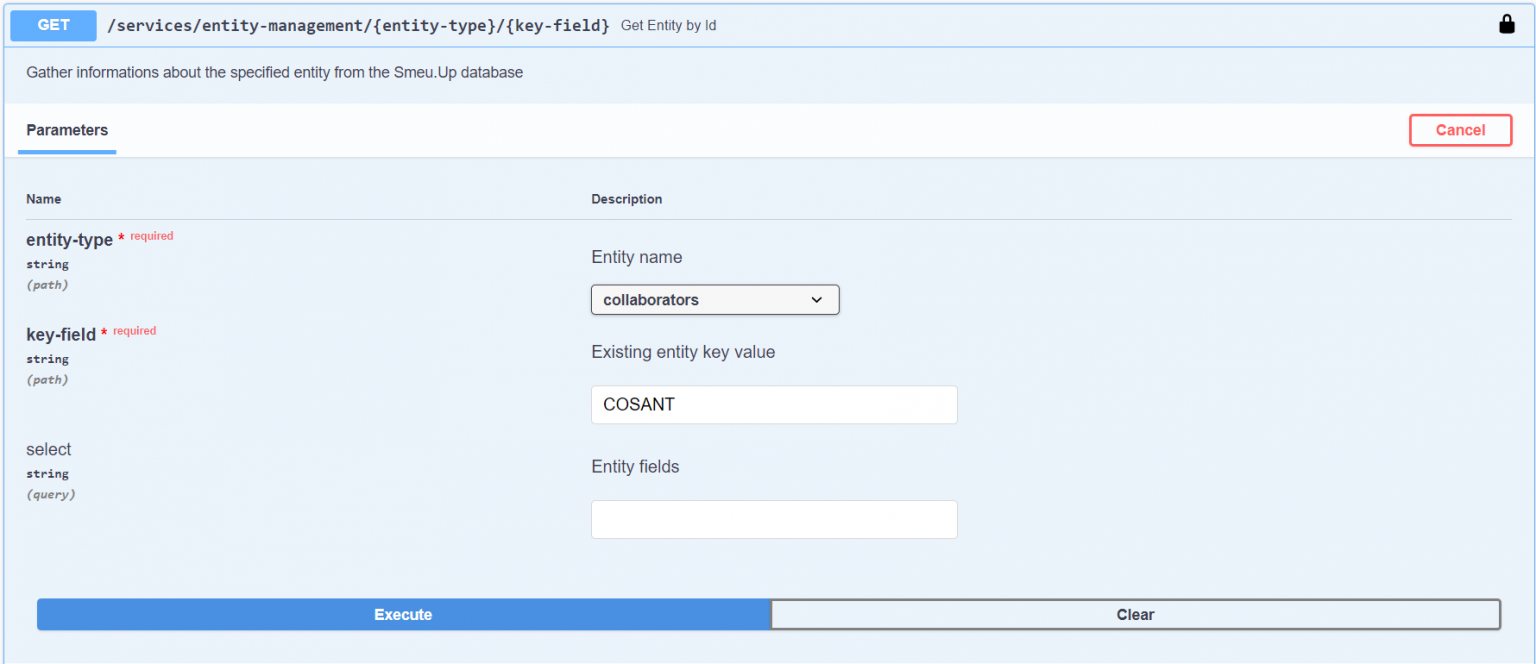Click the 'Existing entity key value' label

pos(683,352)
